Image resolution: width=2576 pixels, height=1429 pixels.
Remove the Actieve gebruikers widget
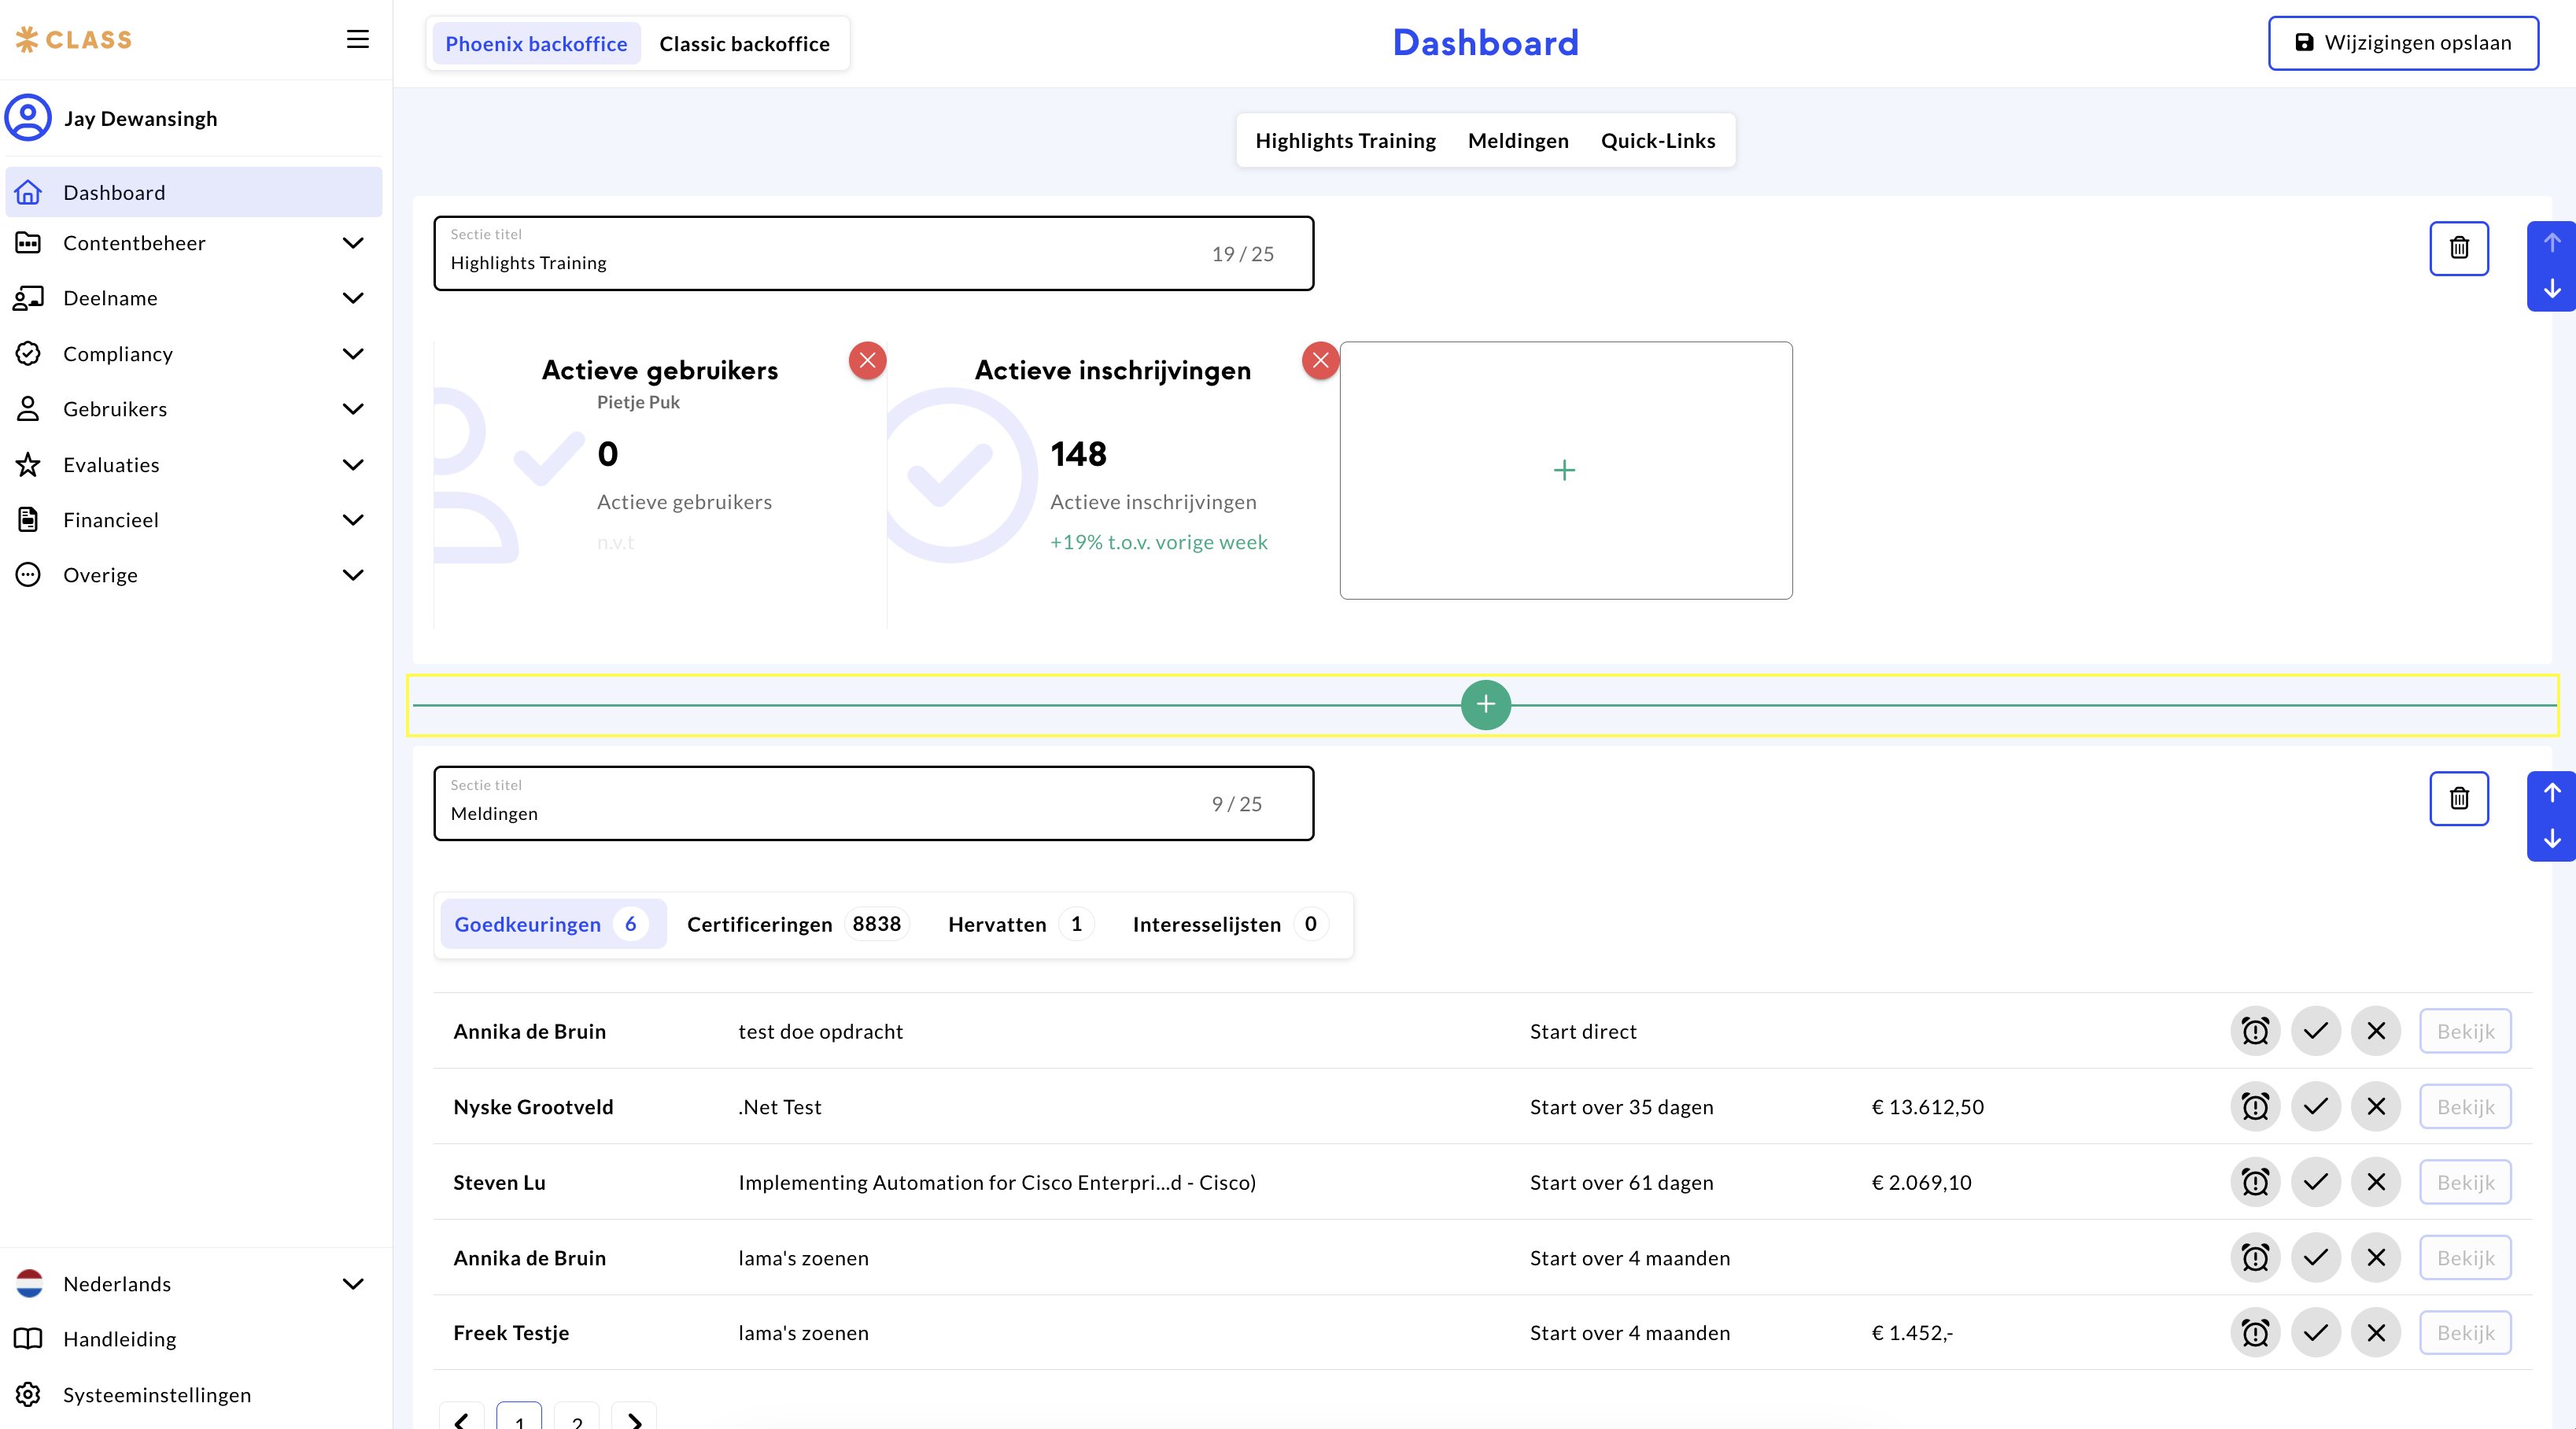867,360
